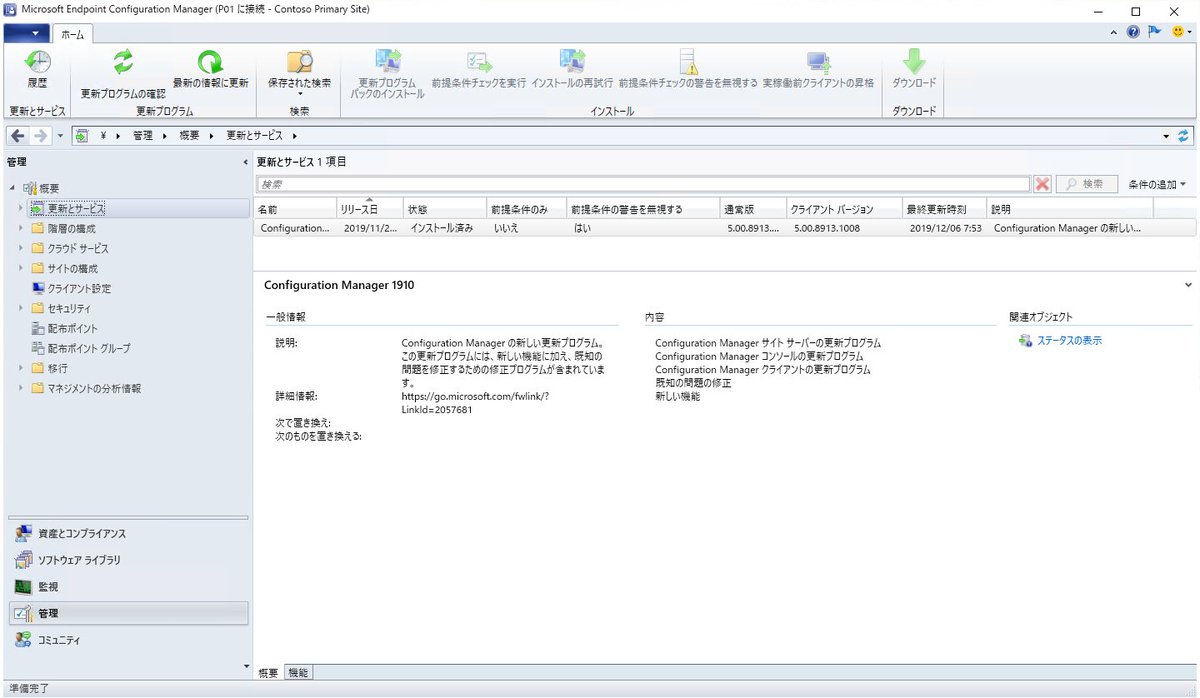Screen dimensions: 1200x698
Task: Expand 移行 folder
Action: pos(20,368)
